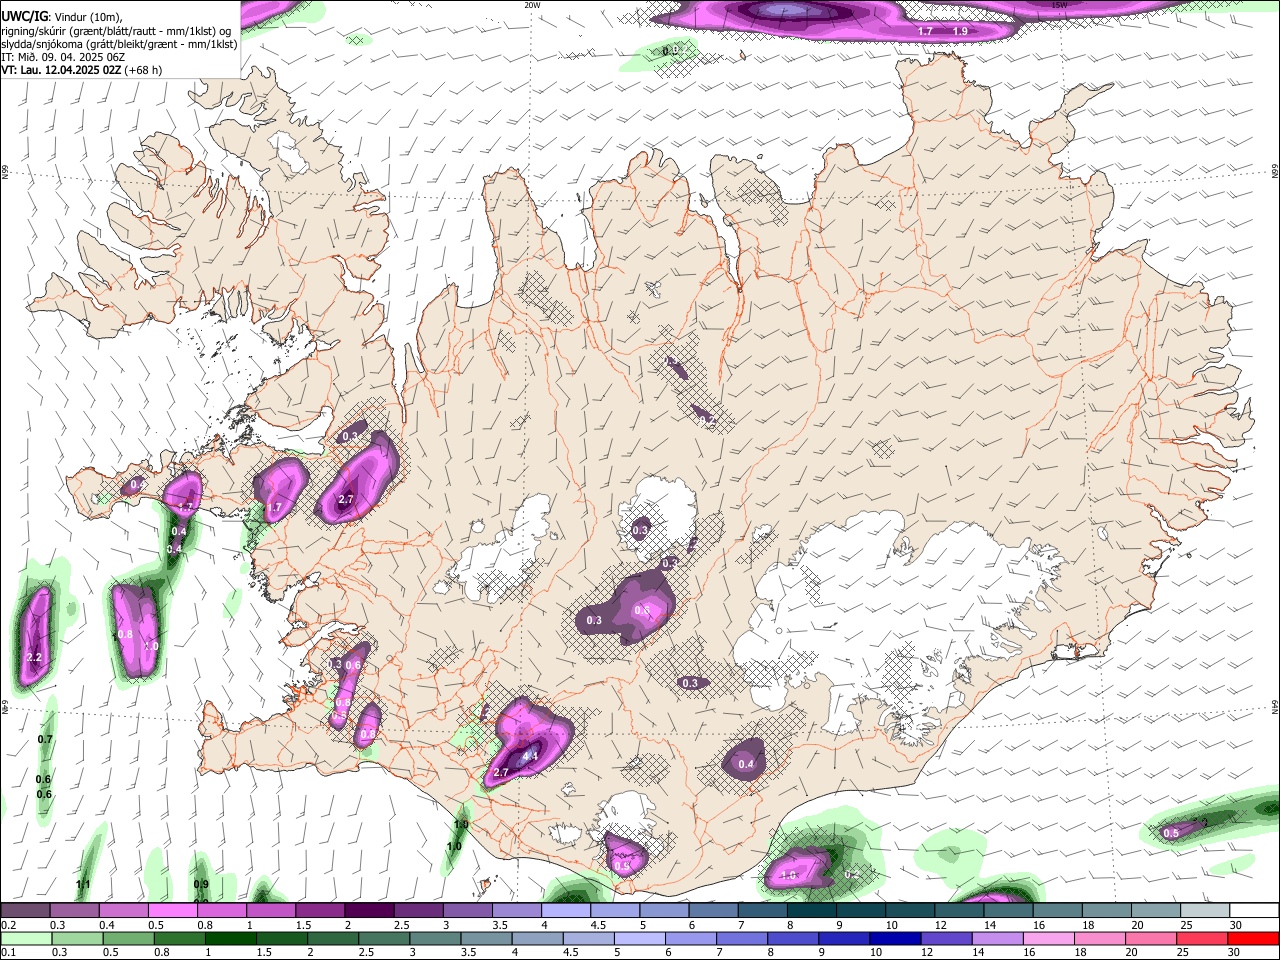Click the '0.2' label on the upper legend row
The height and width of the screenshot is (960, 1280).
point(7,925)
